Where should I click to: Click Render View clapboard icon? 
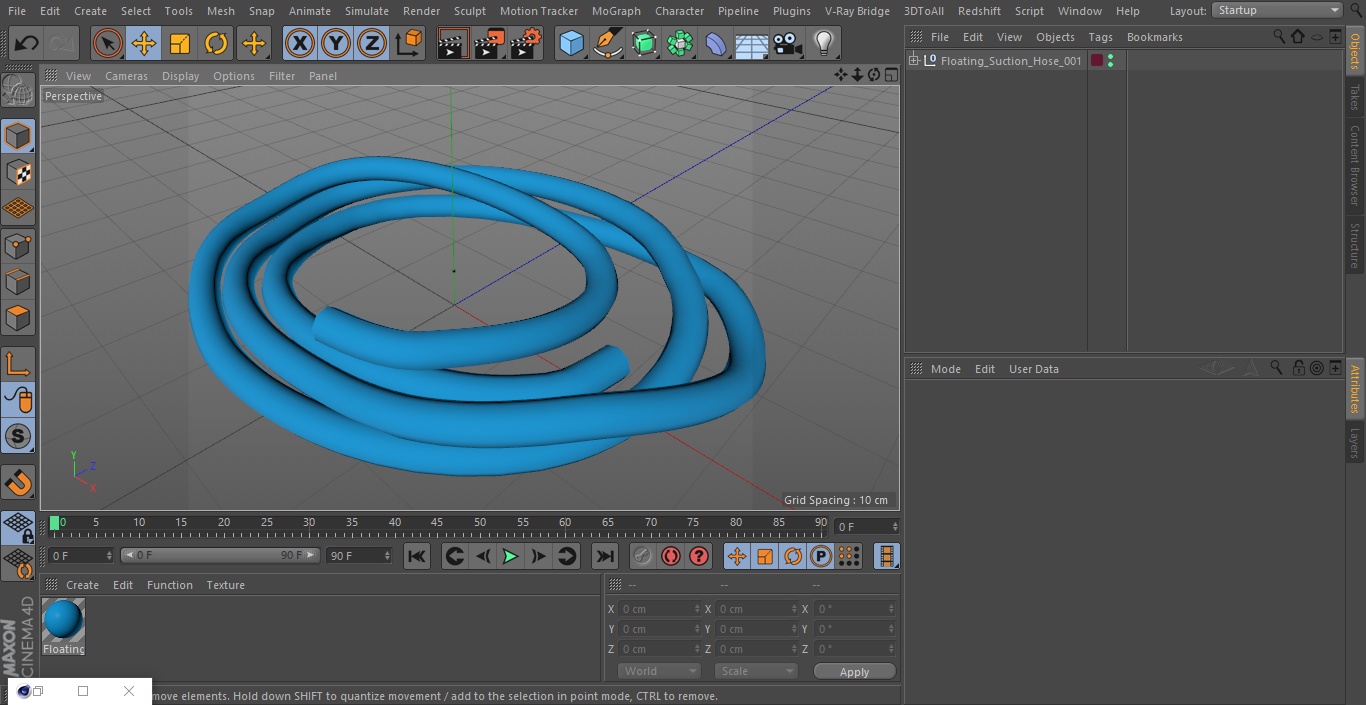(x=453, y=44)
